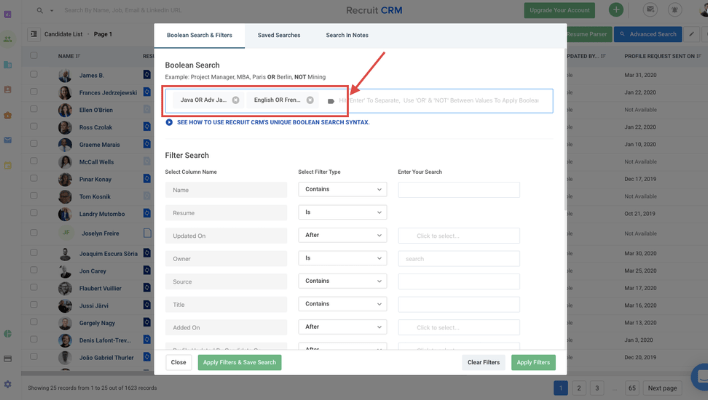
Task: Open the Owner filter type 'Is' dropdown
Action: tap(342, 258)
